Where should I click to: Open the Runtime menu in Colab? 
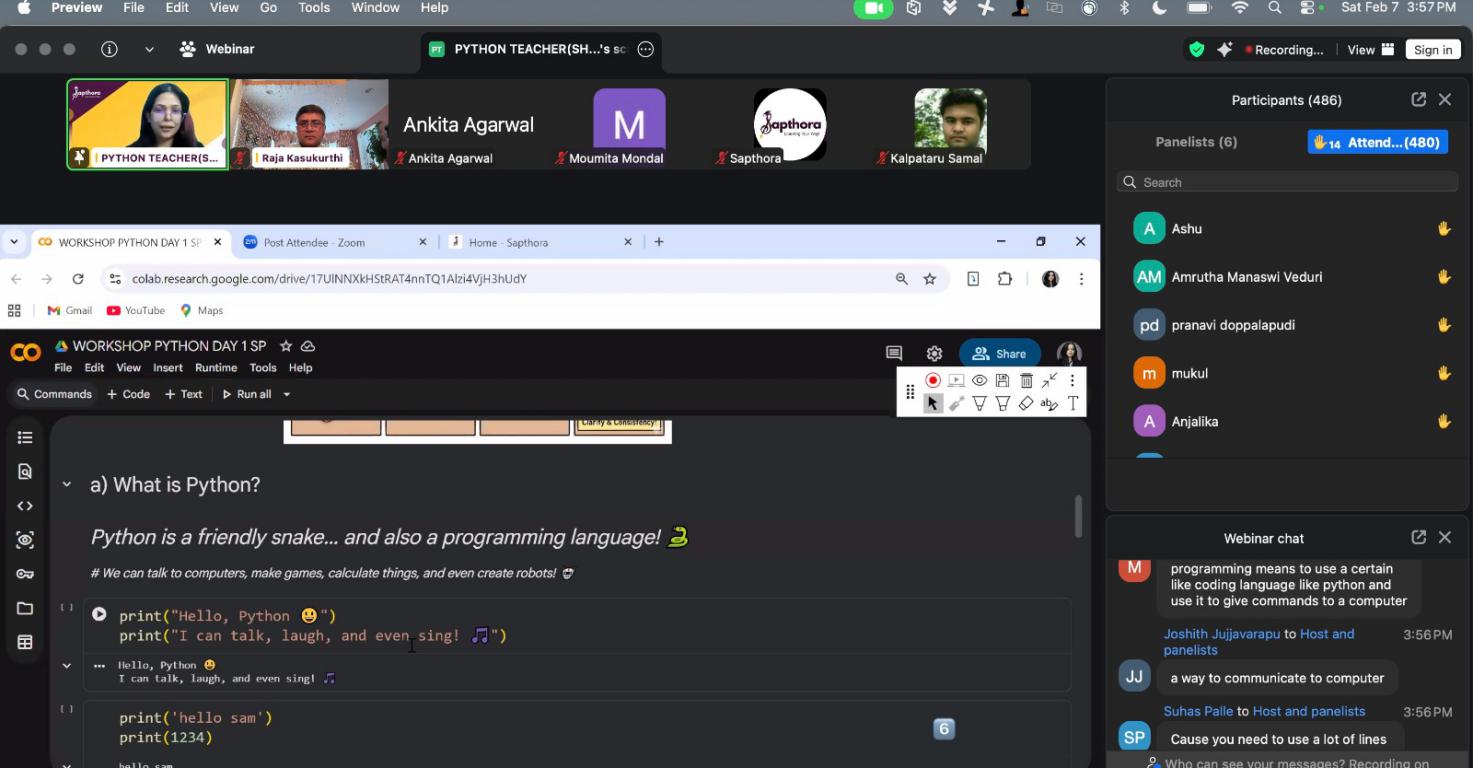[216, 368]
